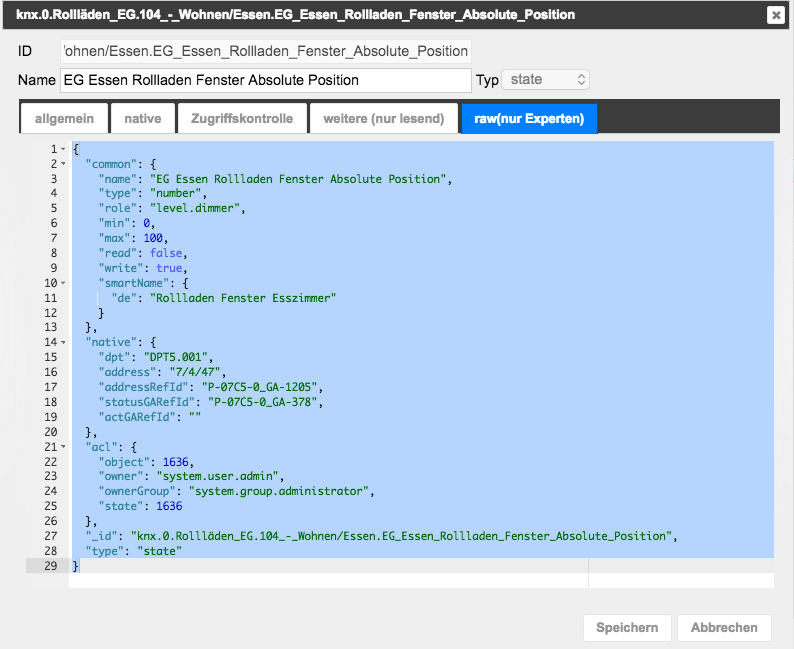This screenshot has height=649, width=794.
Task: Click the "_id" value on line 27
Action: [x=401, y=536]
